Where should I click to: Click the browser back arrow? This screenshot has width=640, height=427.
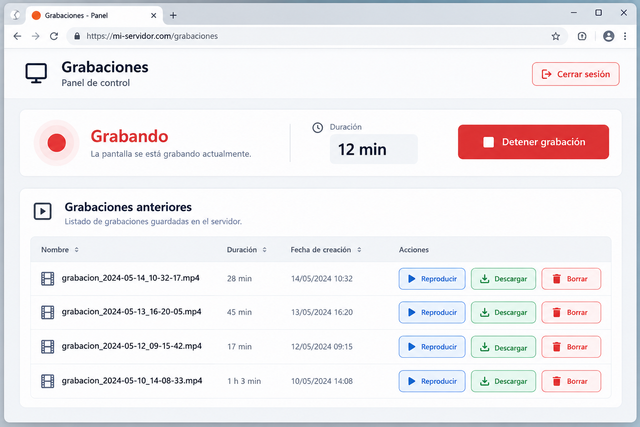click(x=17, y=36)
